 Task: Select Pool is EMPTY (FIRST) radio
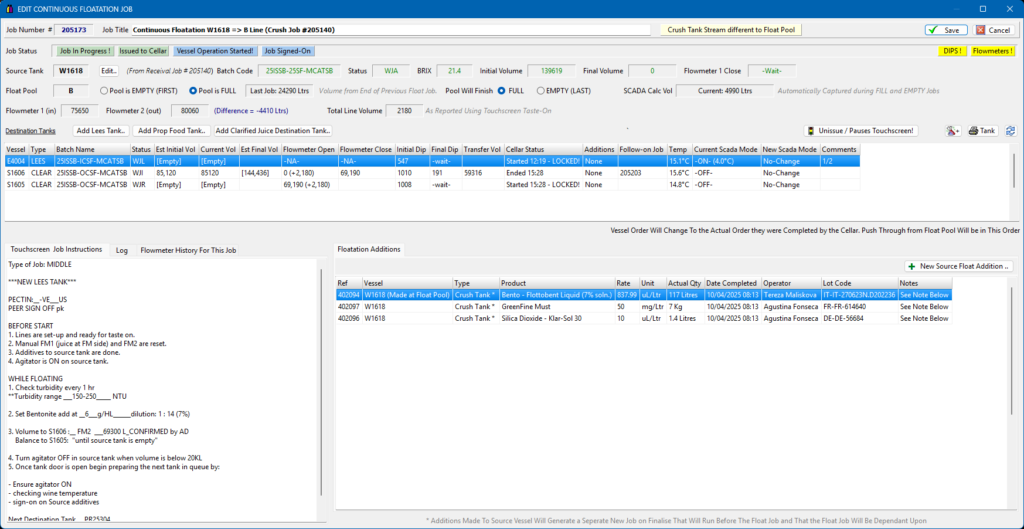click(x=104, y=90)
